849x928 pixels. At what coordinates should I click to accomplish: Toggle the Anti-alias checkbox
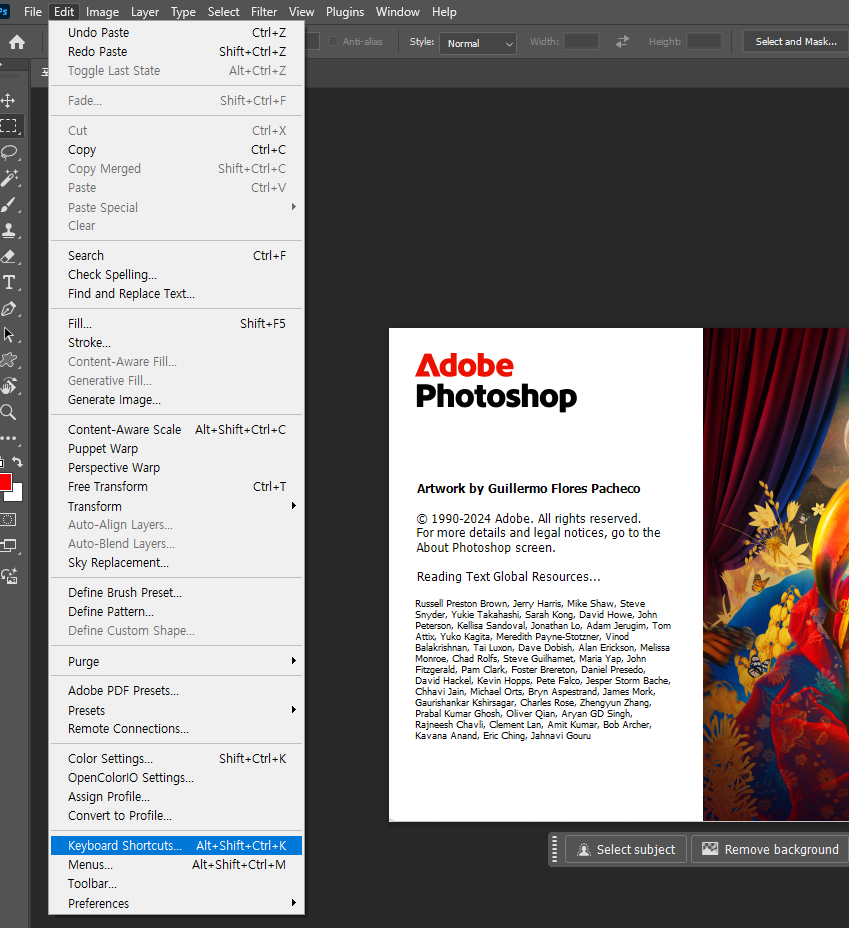pos(333,41)
